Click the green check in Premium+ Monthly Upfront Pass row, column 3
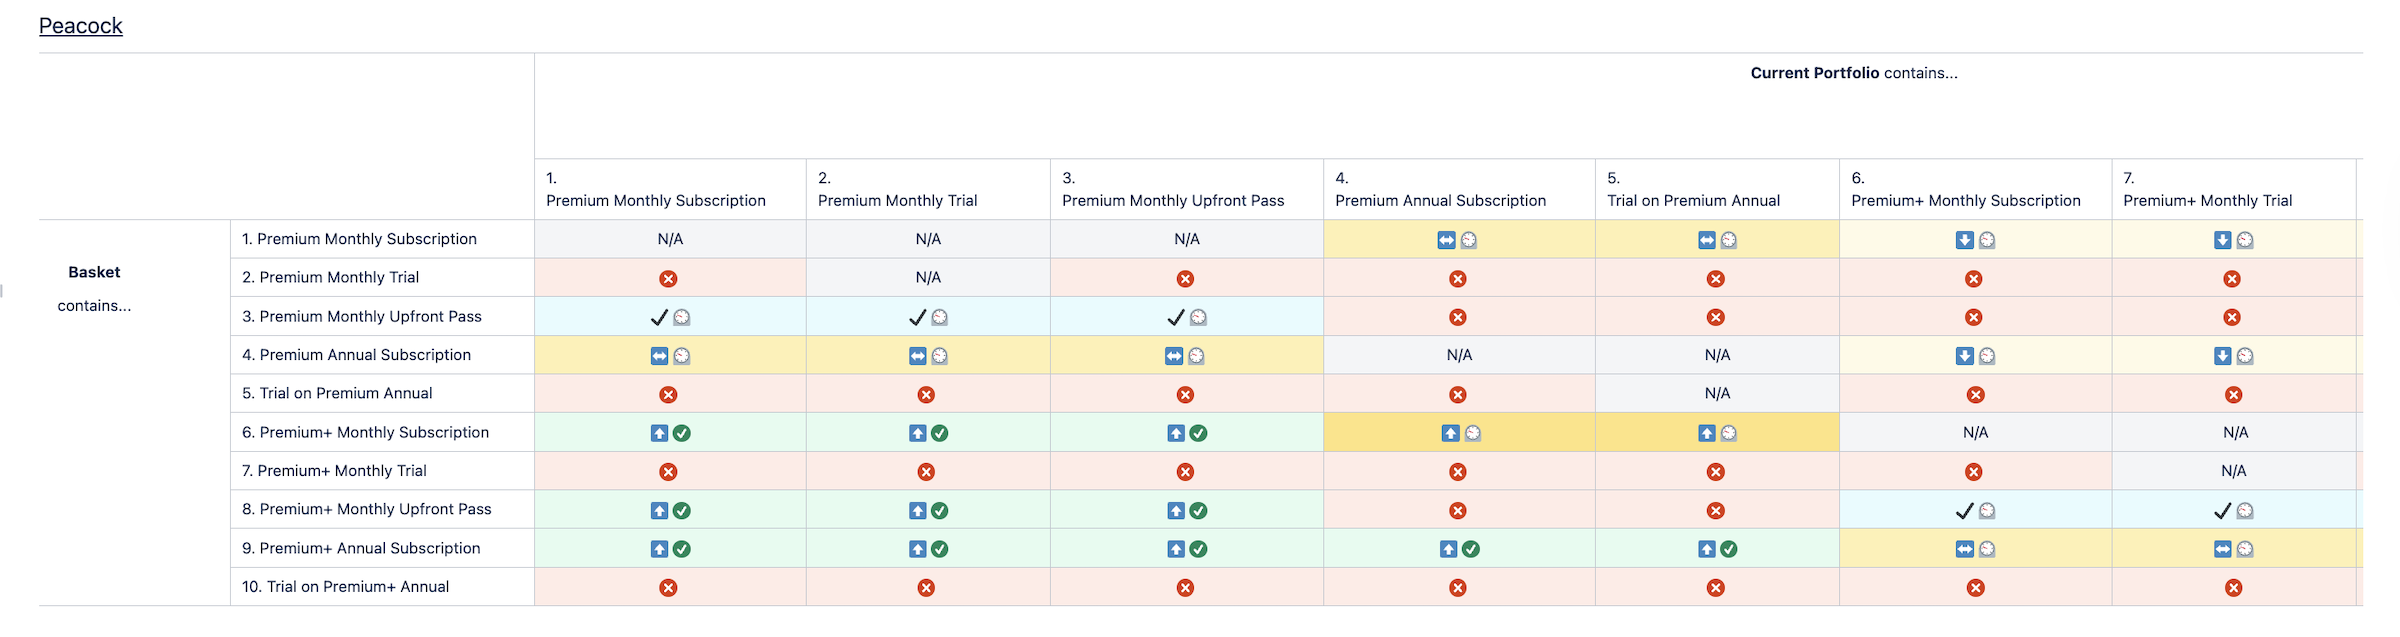 1199,511
